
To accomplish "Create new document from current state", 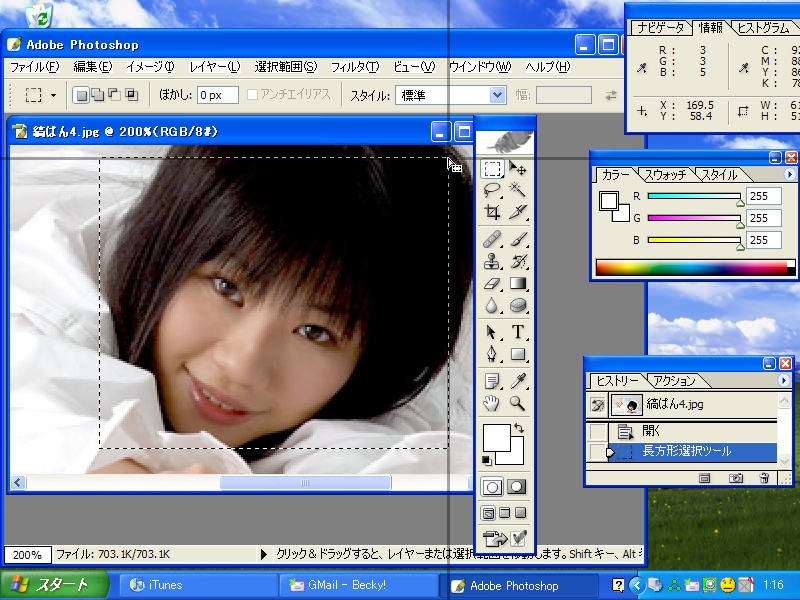I will 705,478.
